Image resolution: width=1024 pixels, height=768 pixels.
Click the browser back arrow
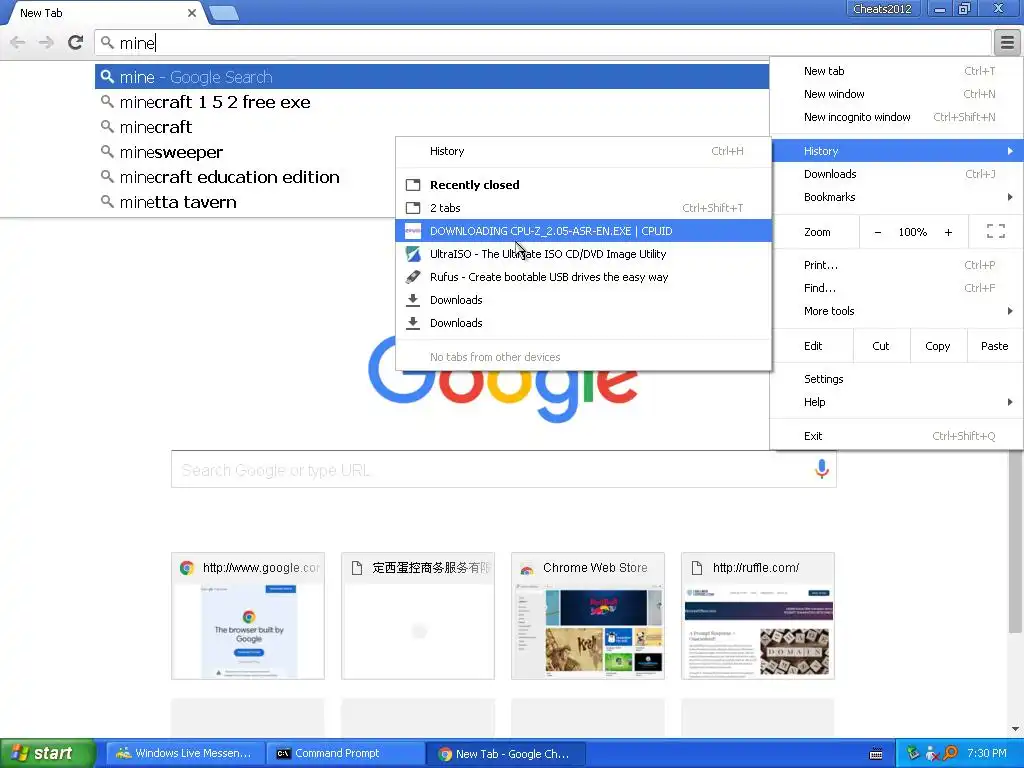[18, 42]
